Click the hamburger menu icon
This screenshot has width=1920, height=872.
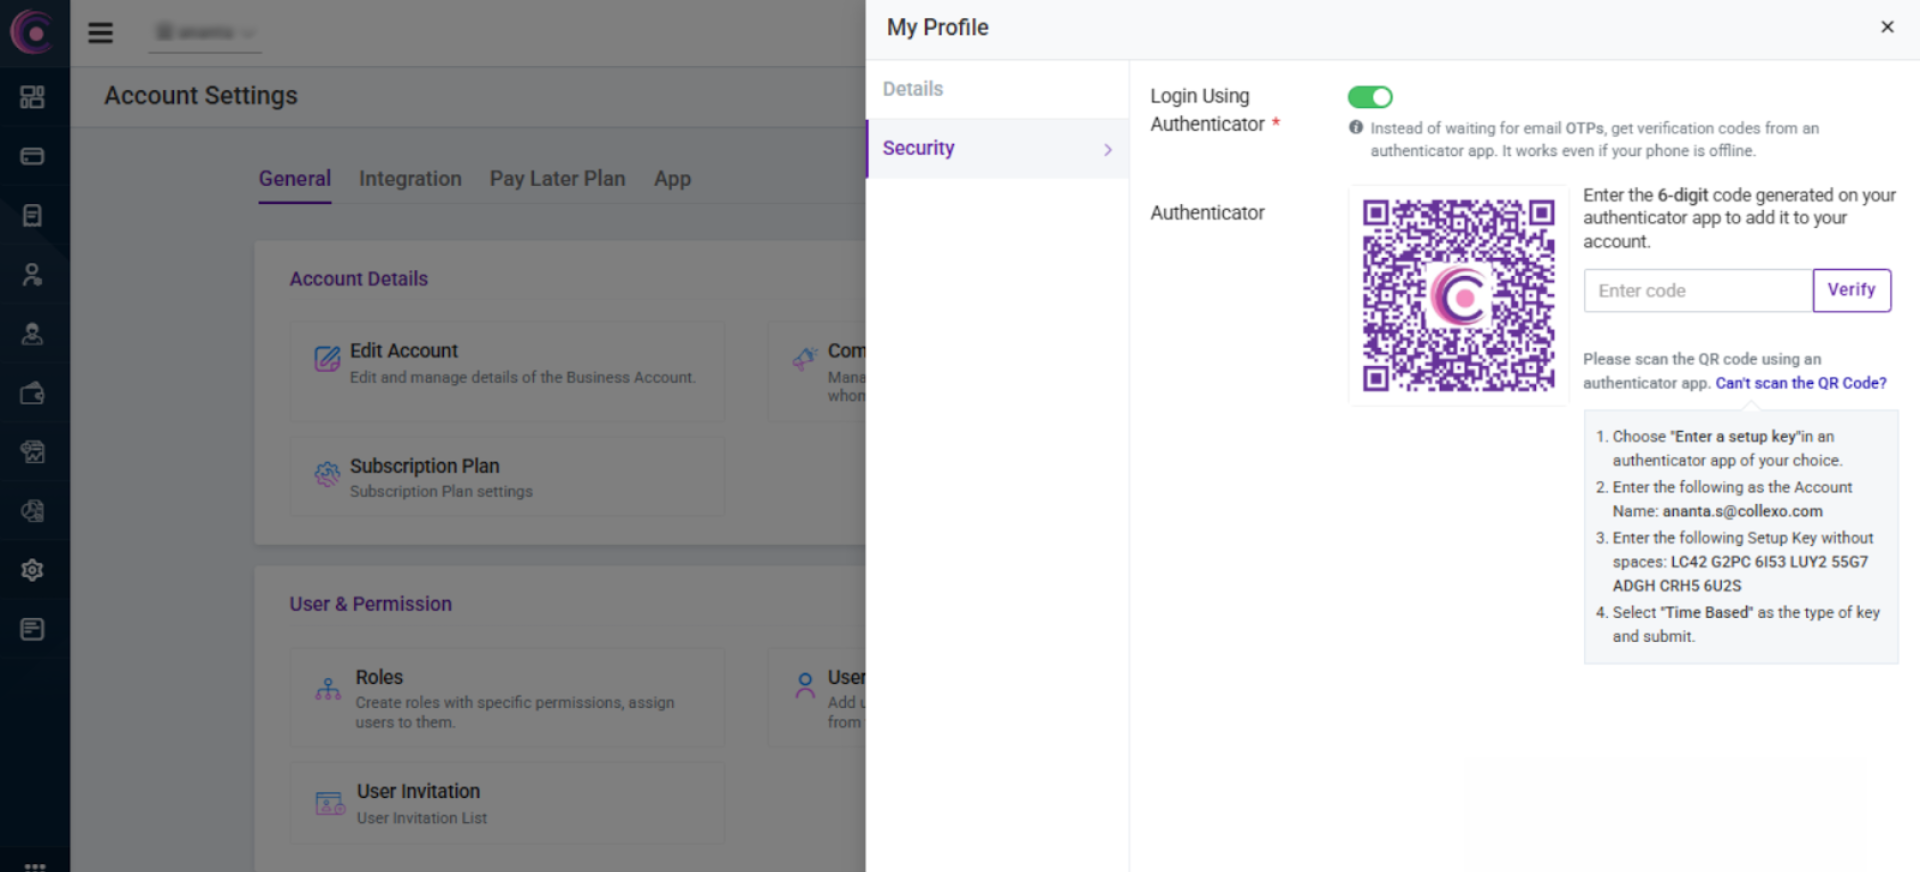[100, 33]
